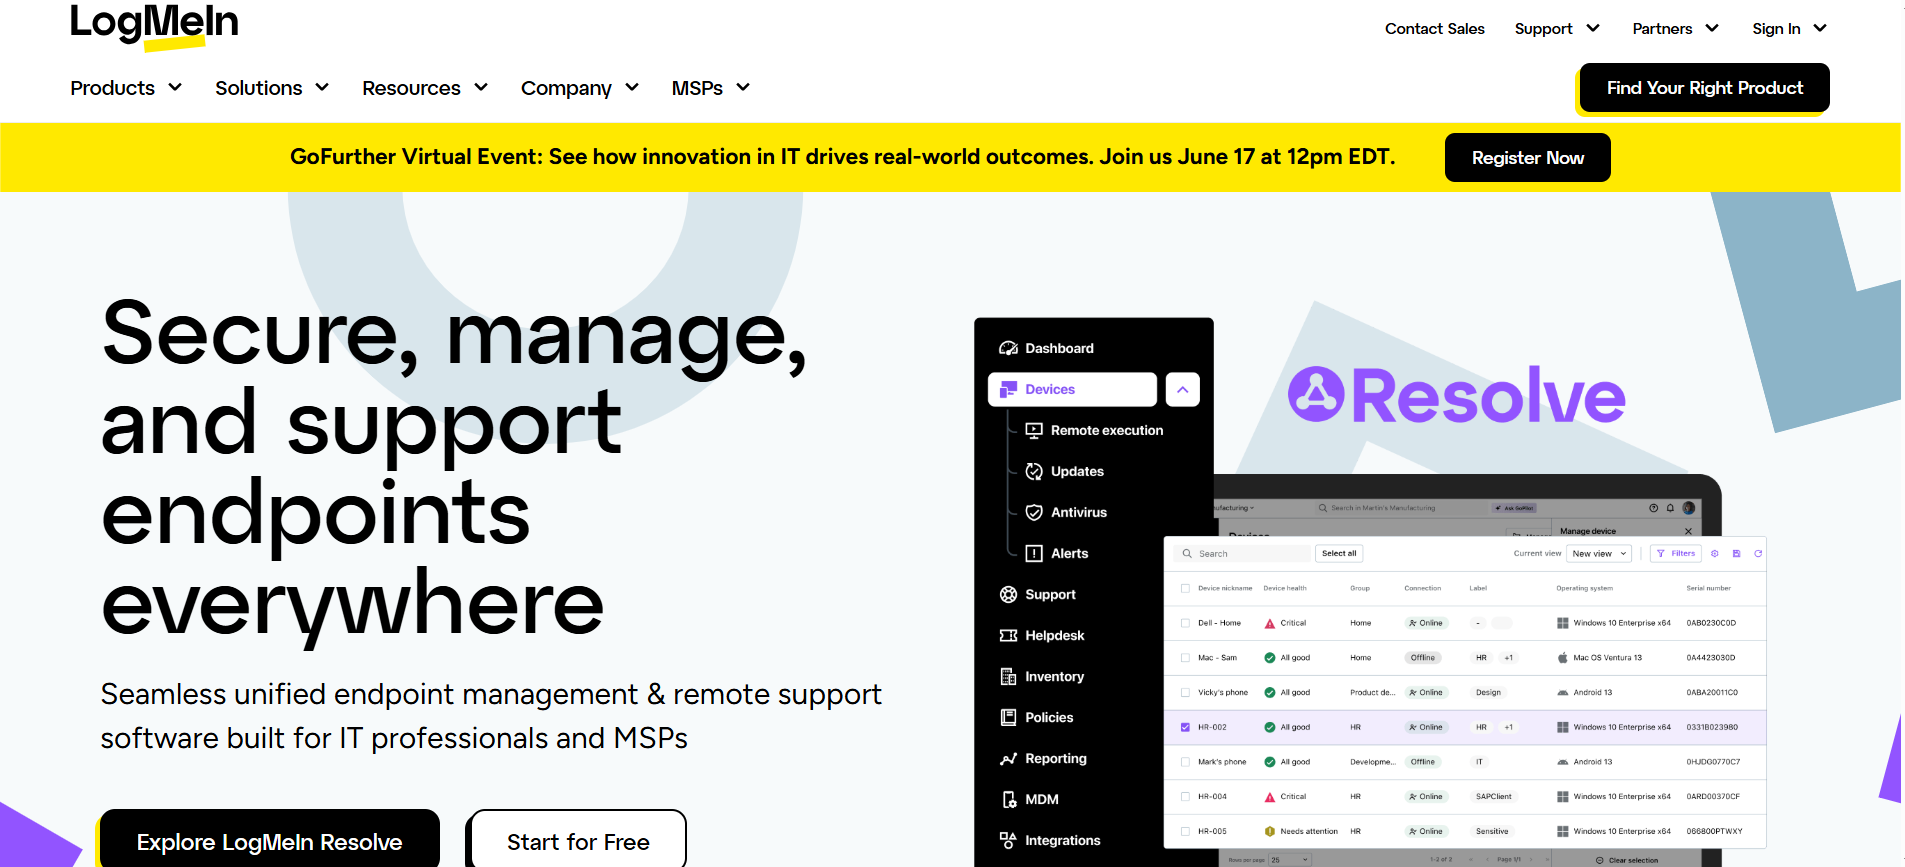This screenshot has height=867, width=1905.
Task: Click the Resolve logo graphic
Action: coord(1456,396)
